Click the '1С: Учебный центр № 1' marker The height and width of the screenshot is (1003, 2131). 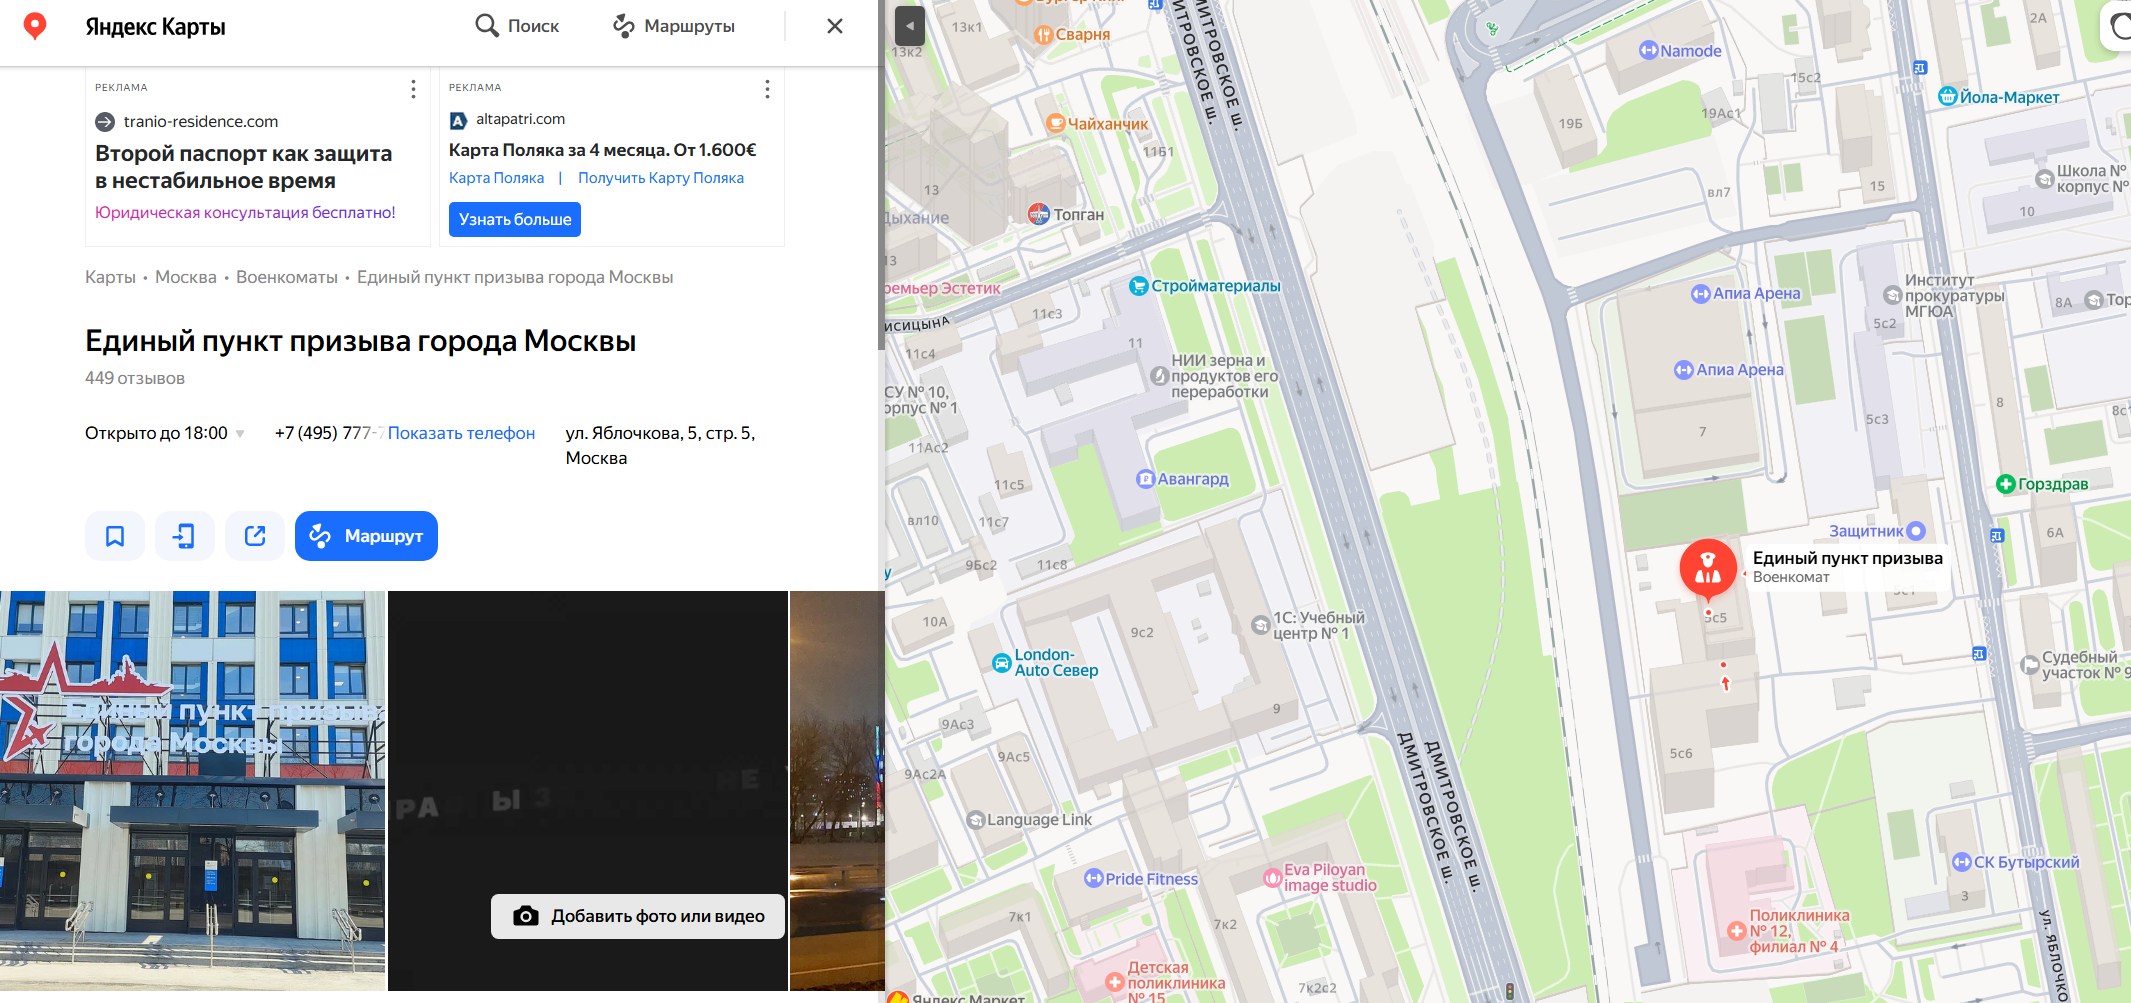1261,626
